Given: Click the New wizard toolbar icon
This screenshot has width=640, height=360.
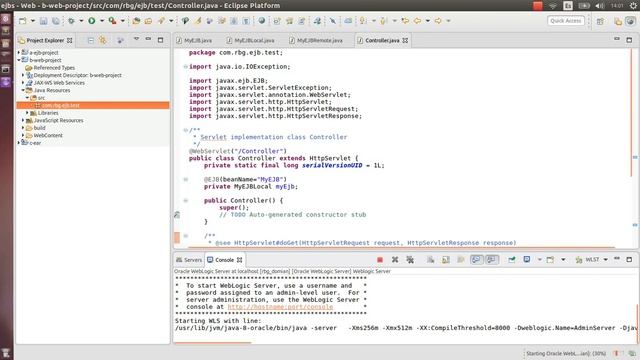Looking at the screenshot, I should pos(23,21).
